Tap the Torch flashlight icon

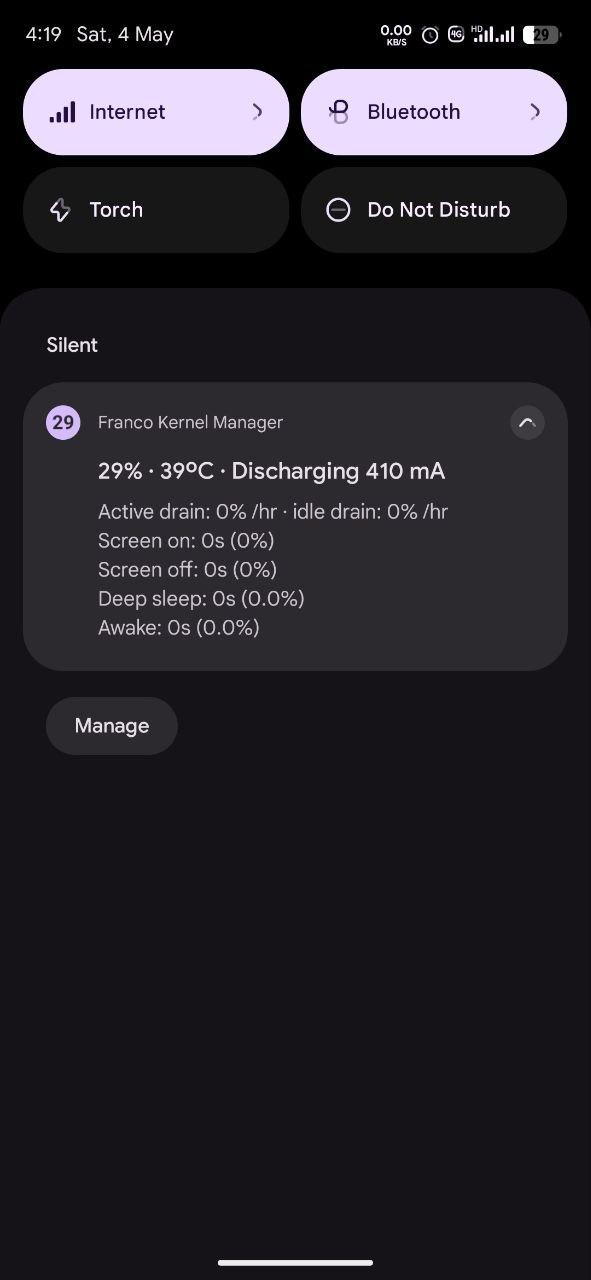60,210
